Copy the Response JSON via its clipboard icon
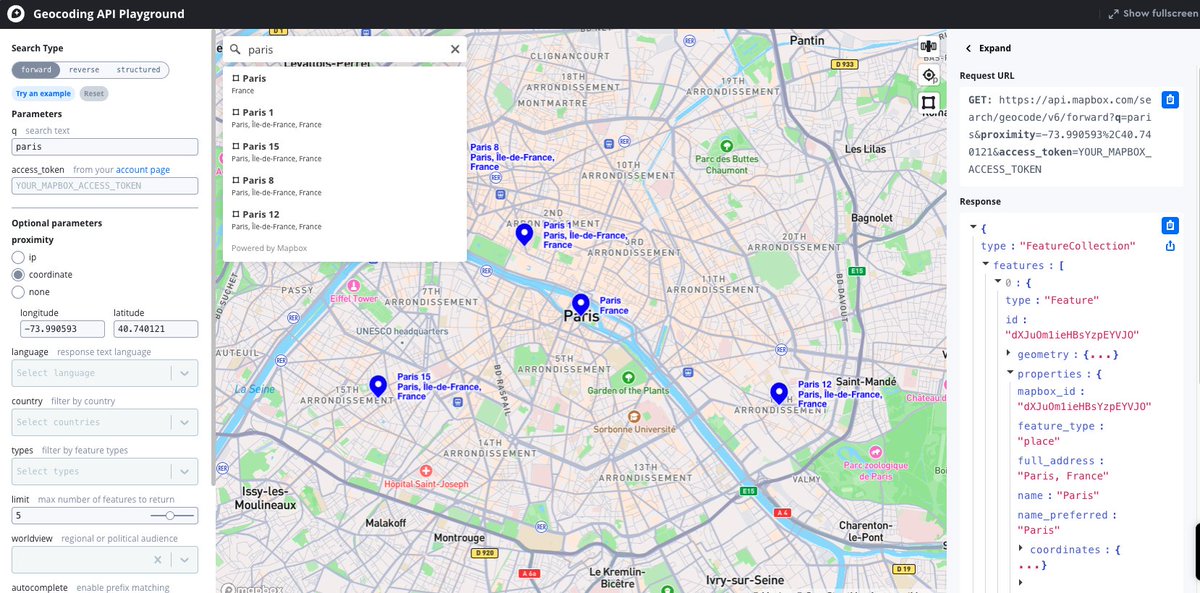1200x593 pixels. pos(1169,225)
